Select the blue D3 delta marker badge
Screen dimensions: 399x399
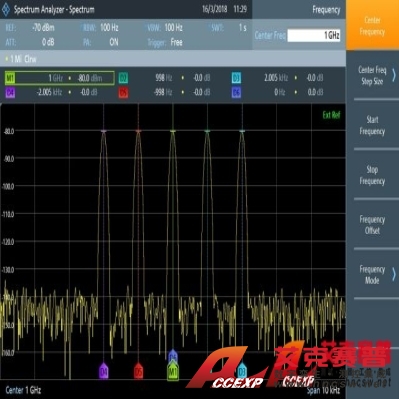236,78
